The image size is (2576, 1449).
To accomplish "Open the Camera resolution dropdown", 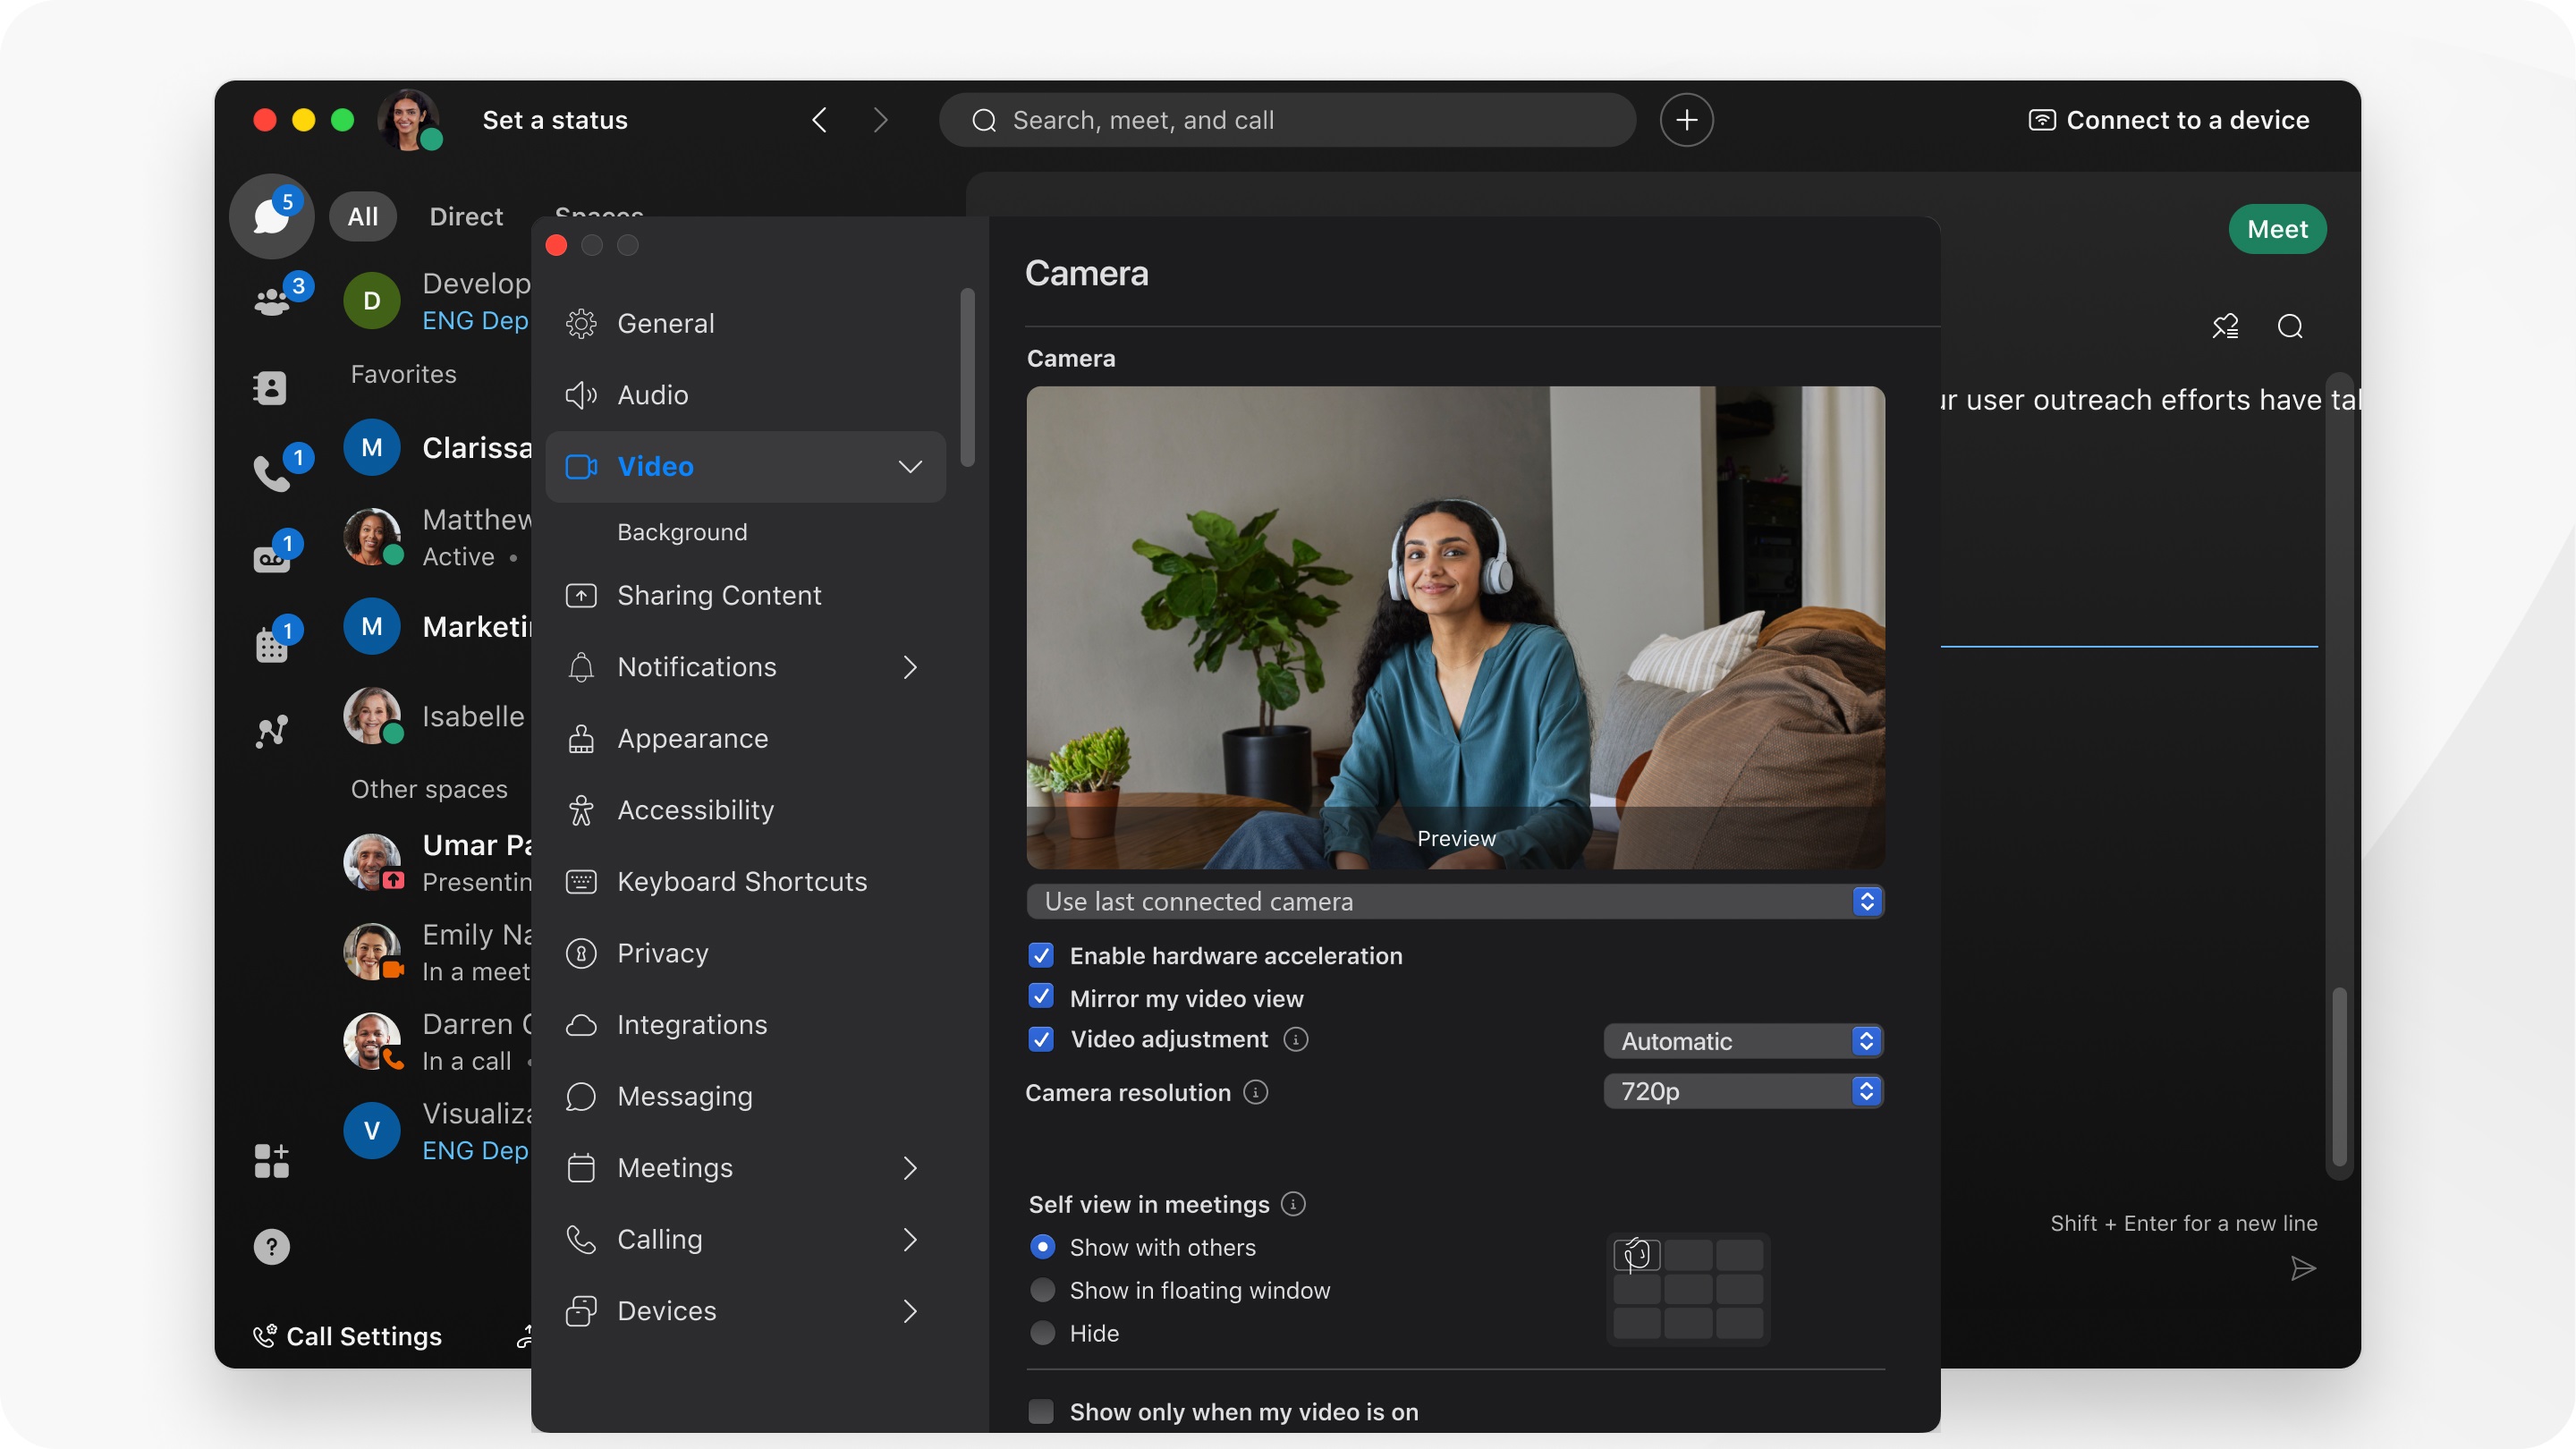I will (1742, 1089).
